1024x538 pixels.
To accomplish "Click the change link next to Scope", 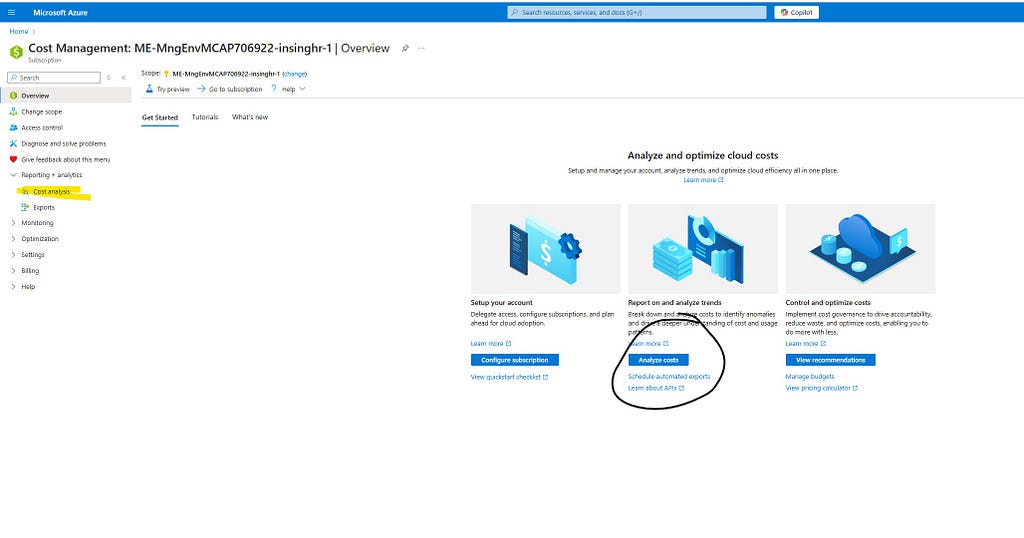I will pyautogui.click(x=295, y=74).
